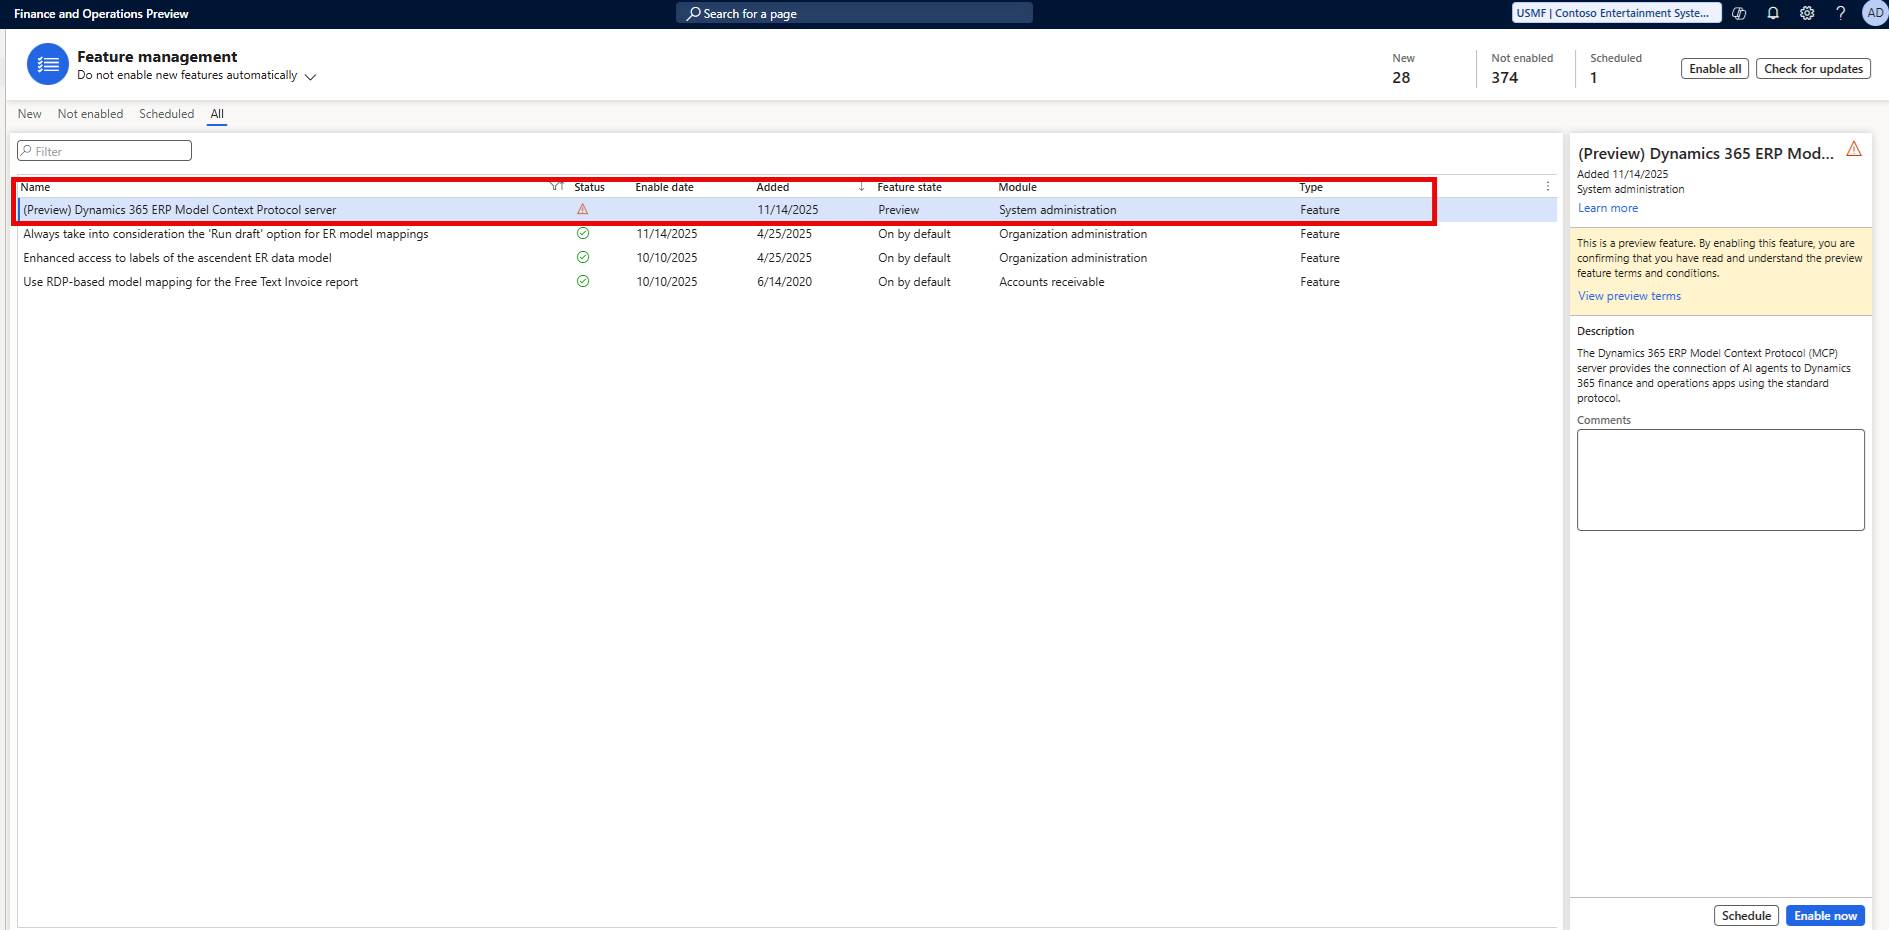Screen dimensions: 1889x930
Task: Switch to the Not enabled tab
Action: pyautogui.click(x=90, y=113)
